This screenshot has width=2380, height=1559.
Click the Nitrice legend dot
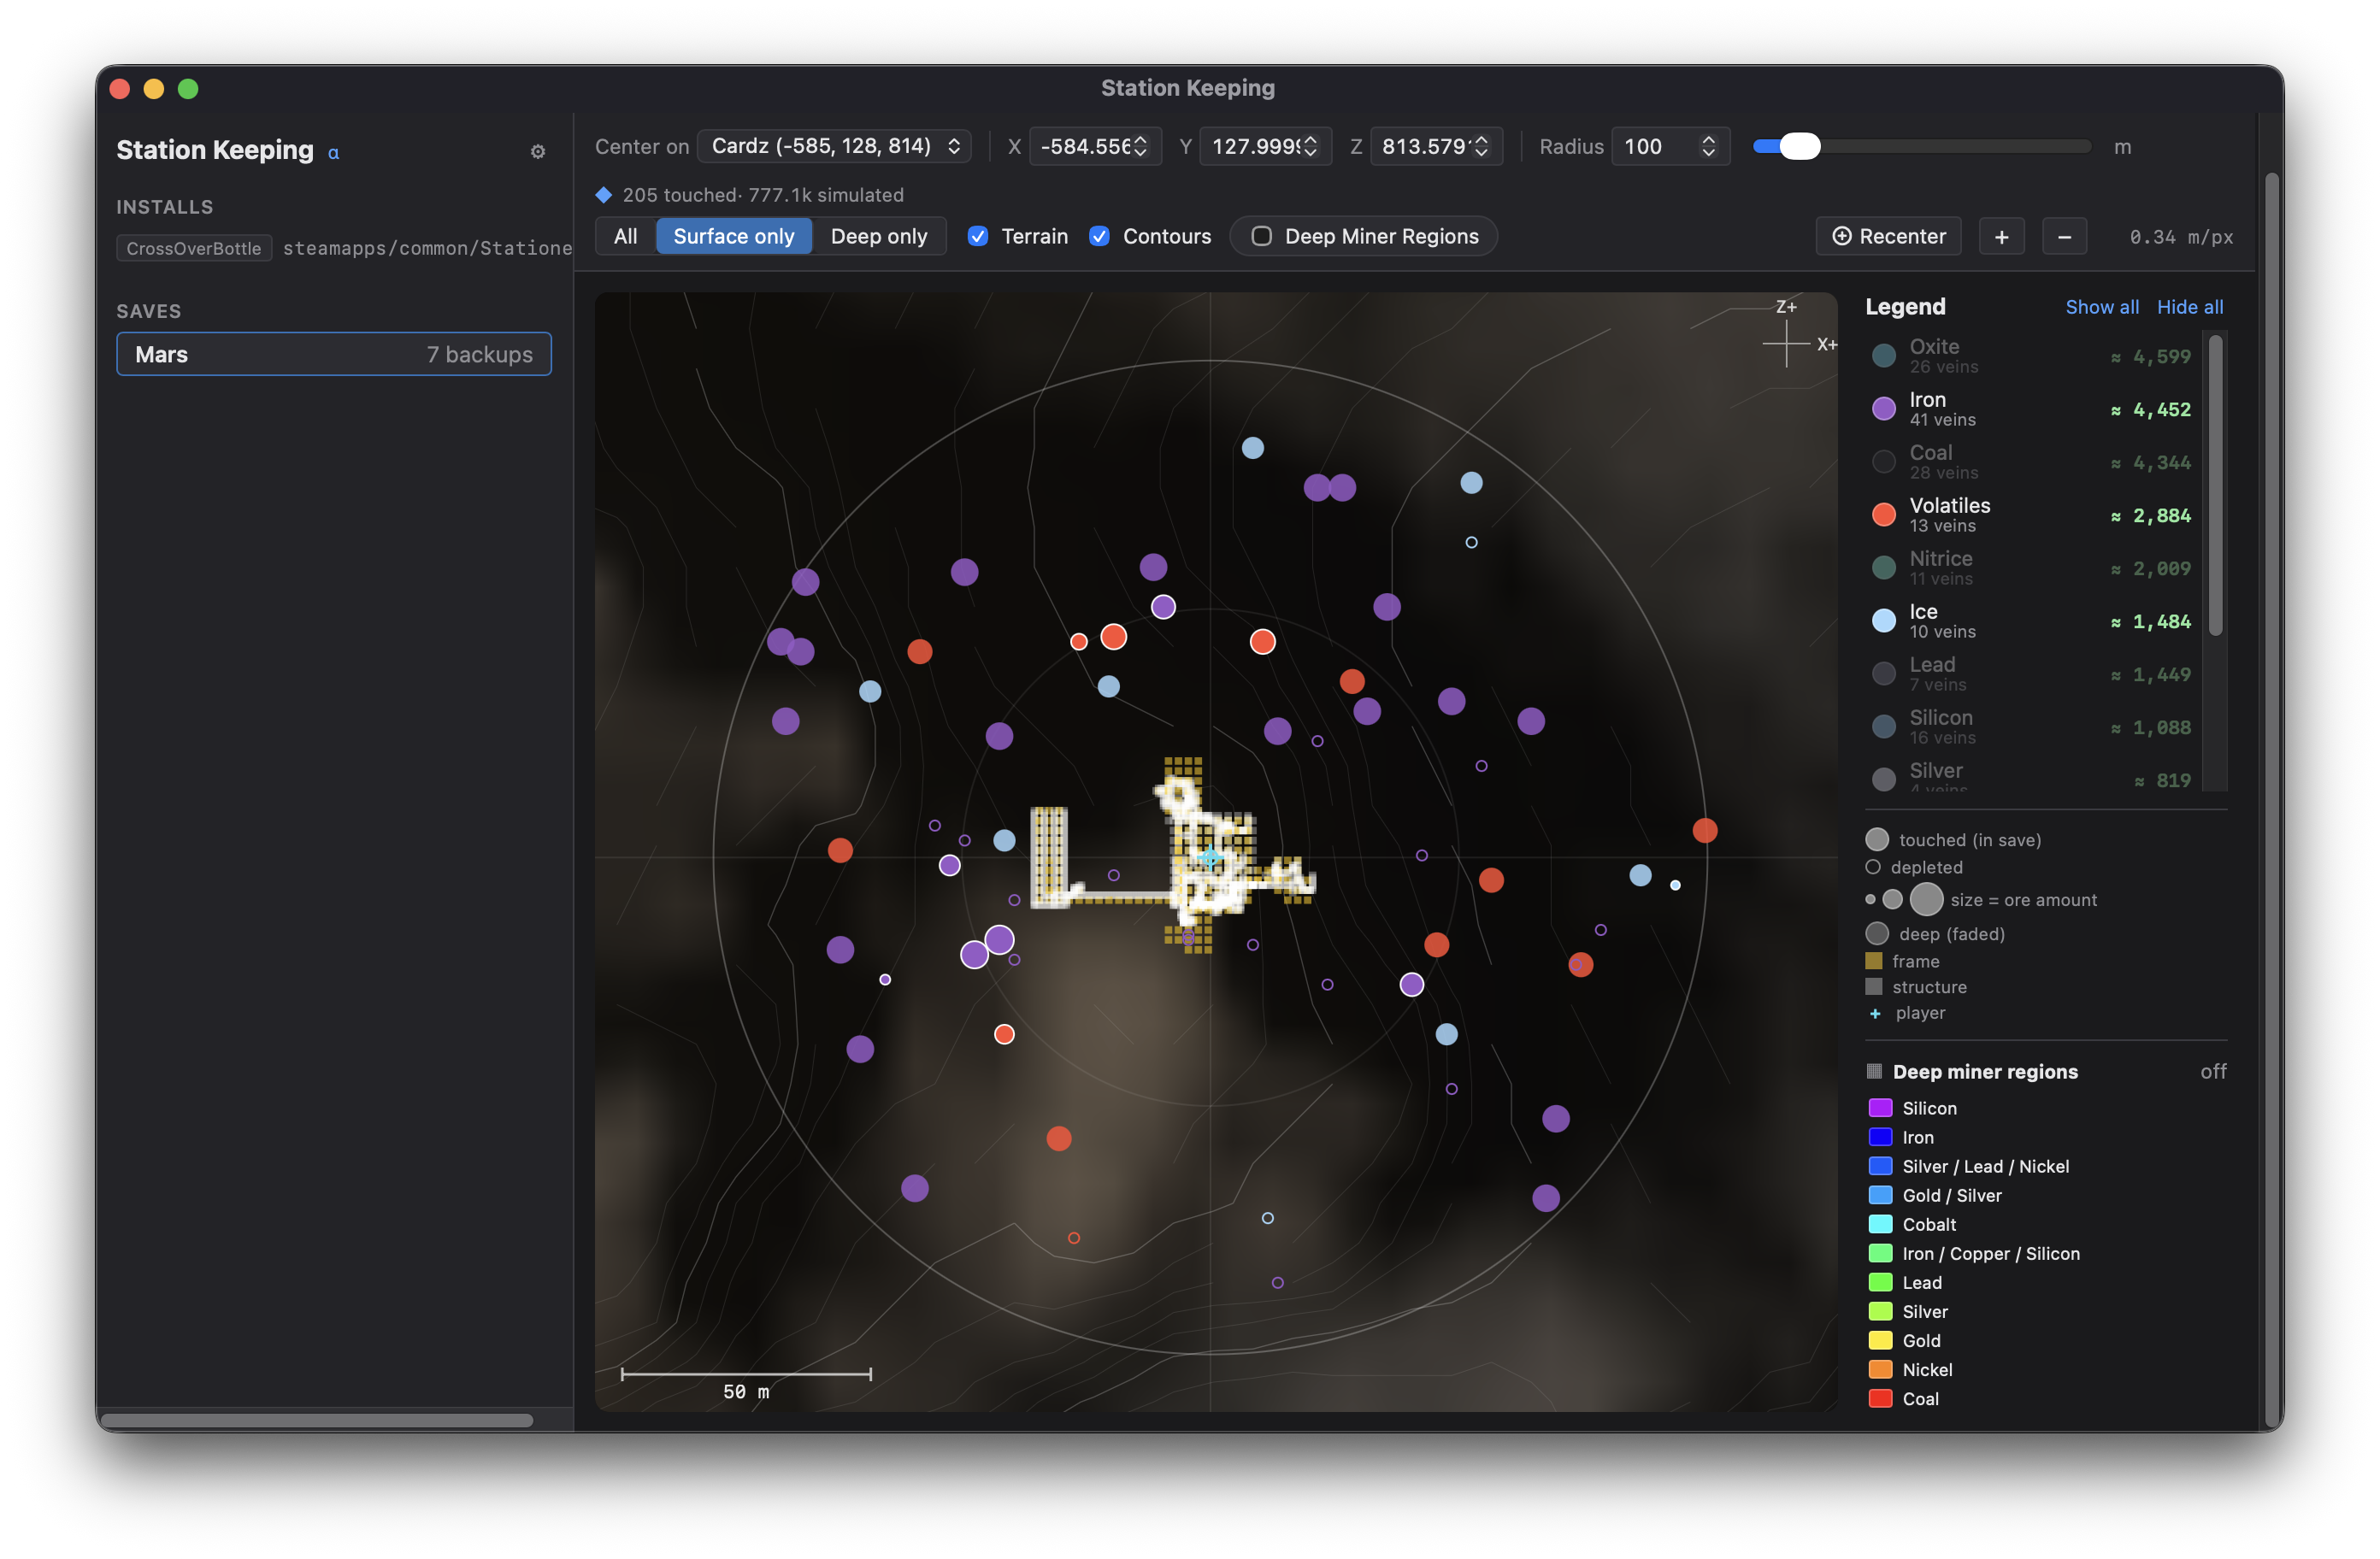[1884, 568]
